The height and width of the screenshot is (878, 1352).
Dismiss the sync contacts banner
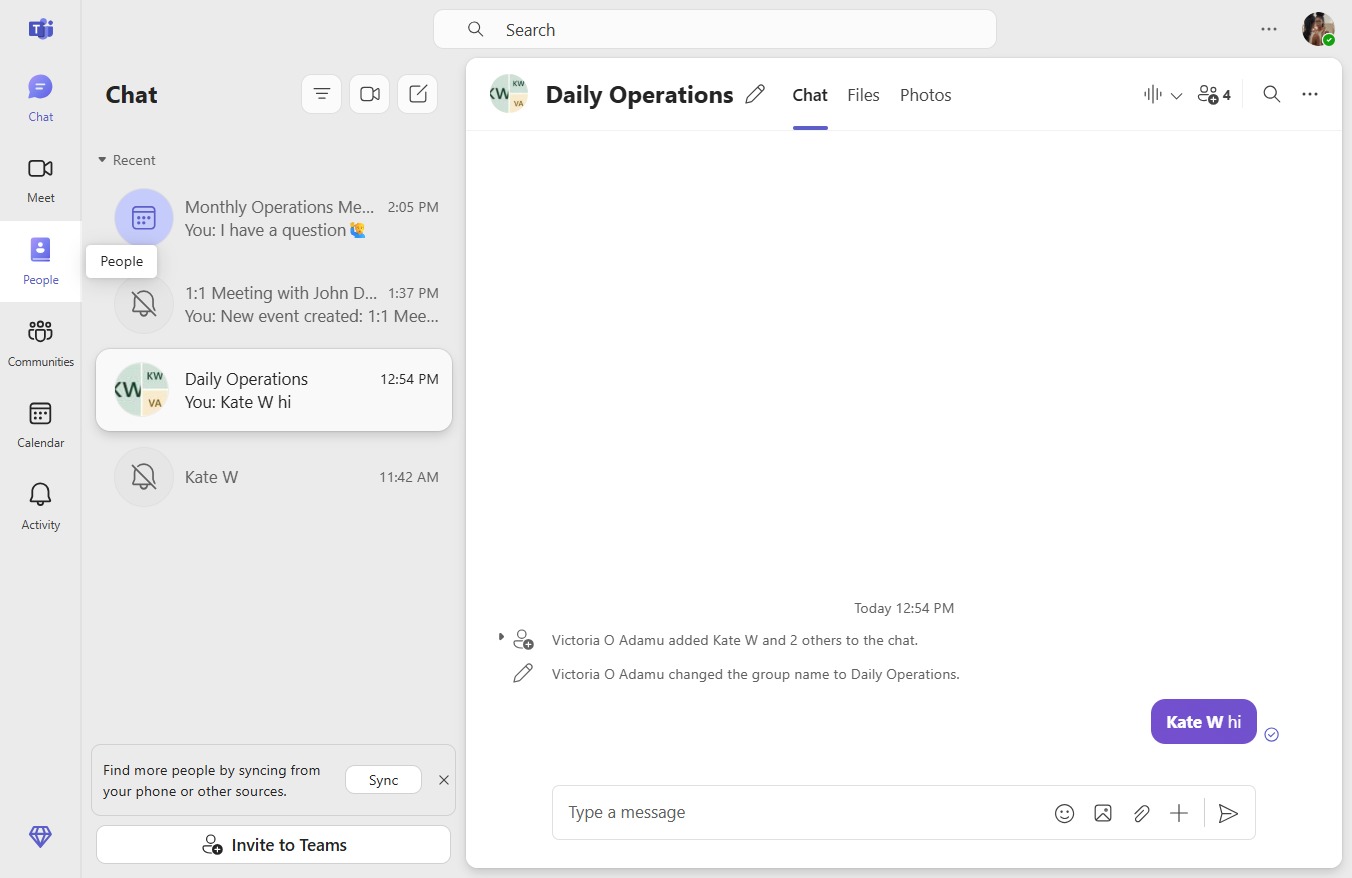444,780
